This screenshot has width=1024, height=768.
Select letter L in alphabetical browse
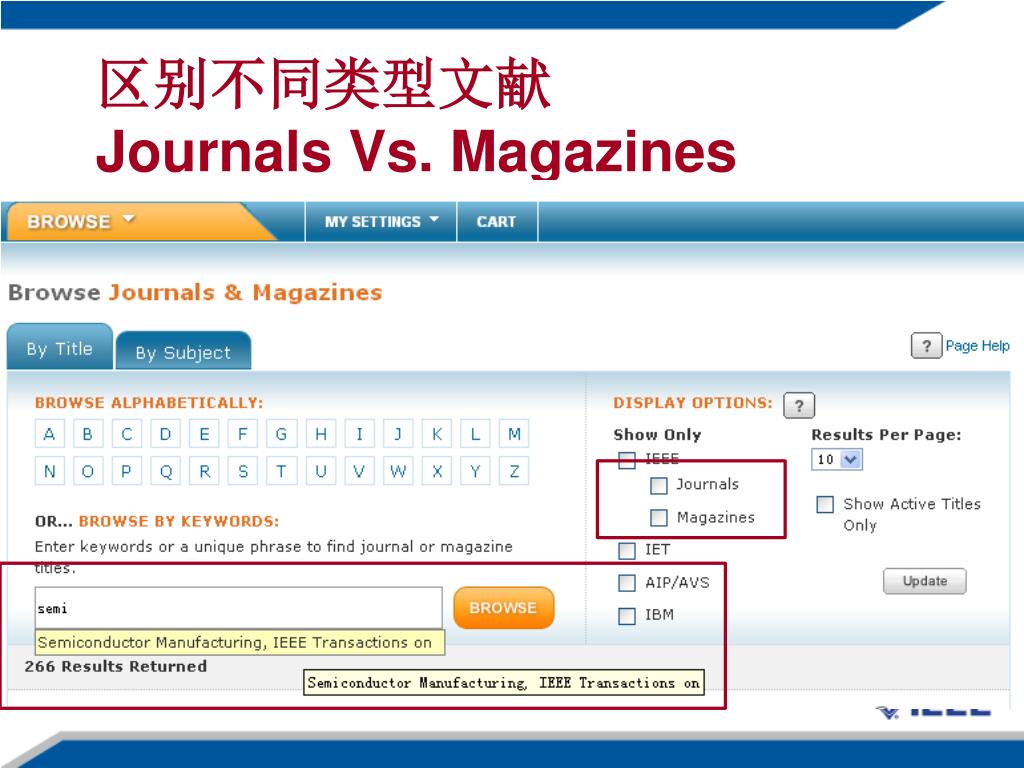tap(475, 434)
